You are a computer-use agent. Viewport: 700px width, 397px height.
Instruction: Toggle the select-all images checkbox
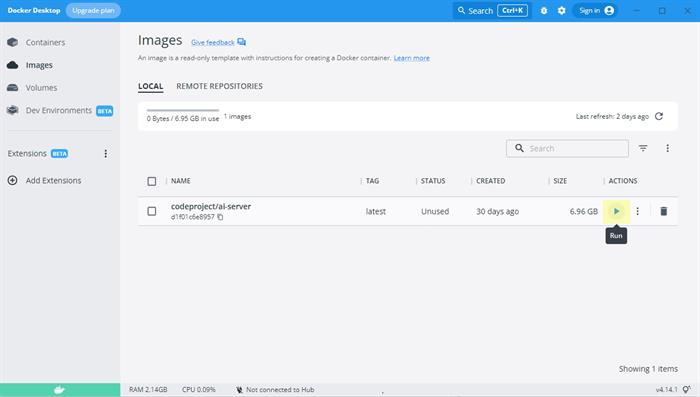[152, 181]
